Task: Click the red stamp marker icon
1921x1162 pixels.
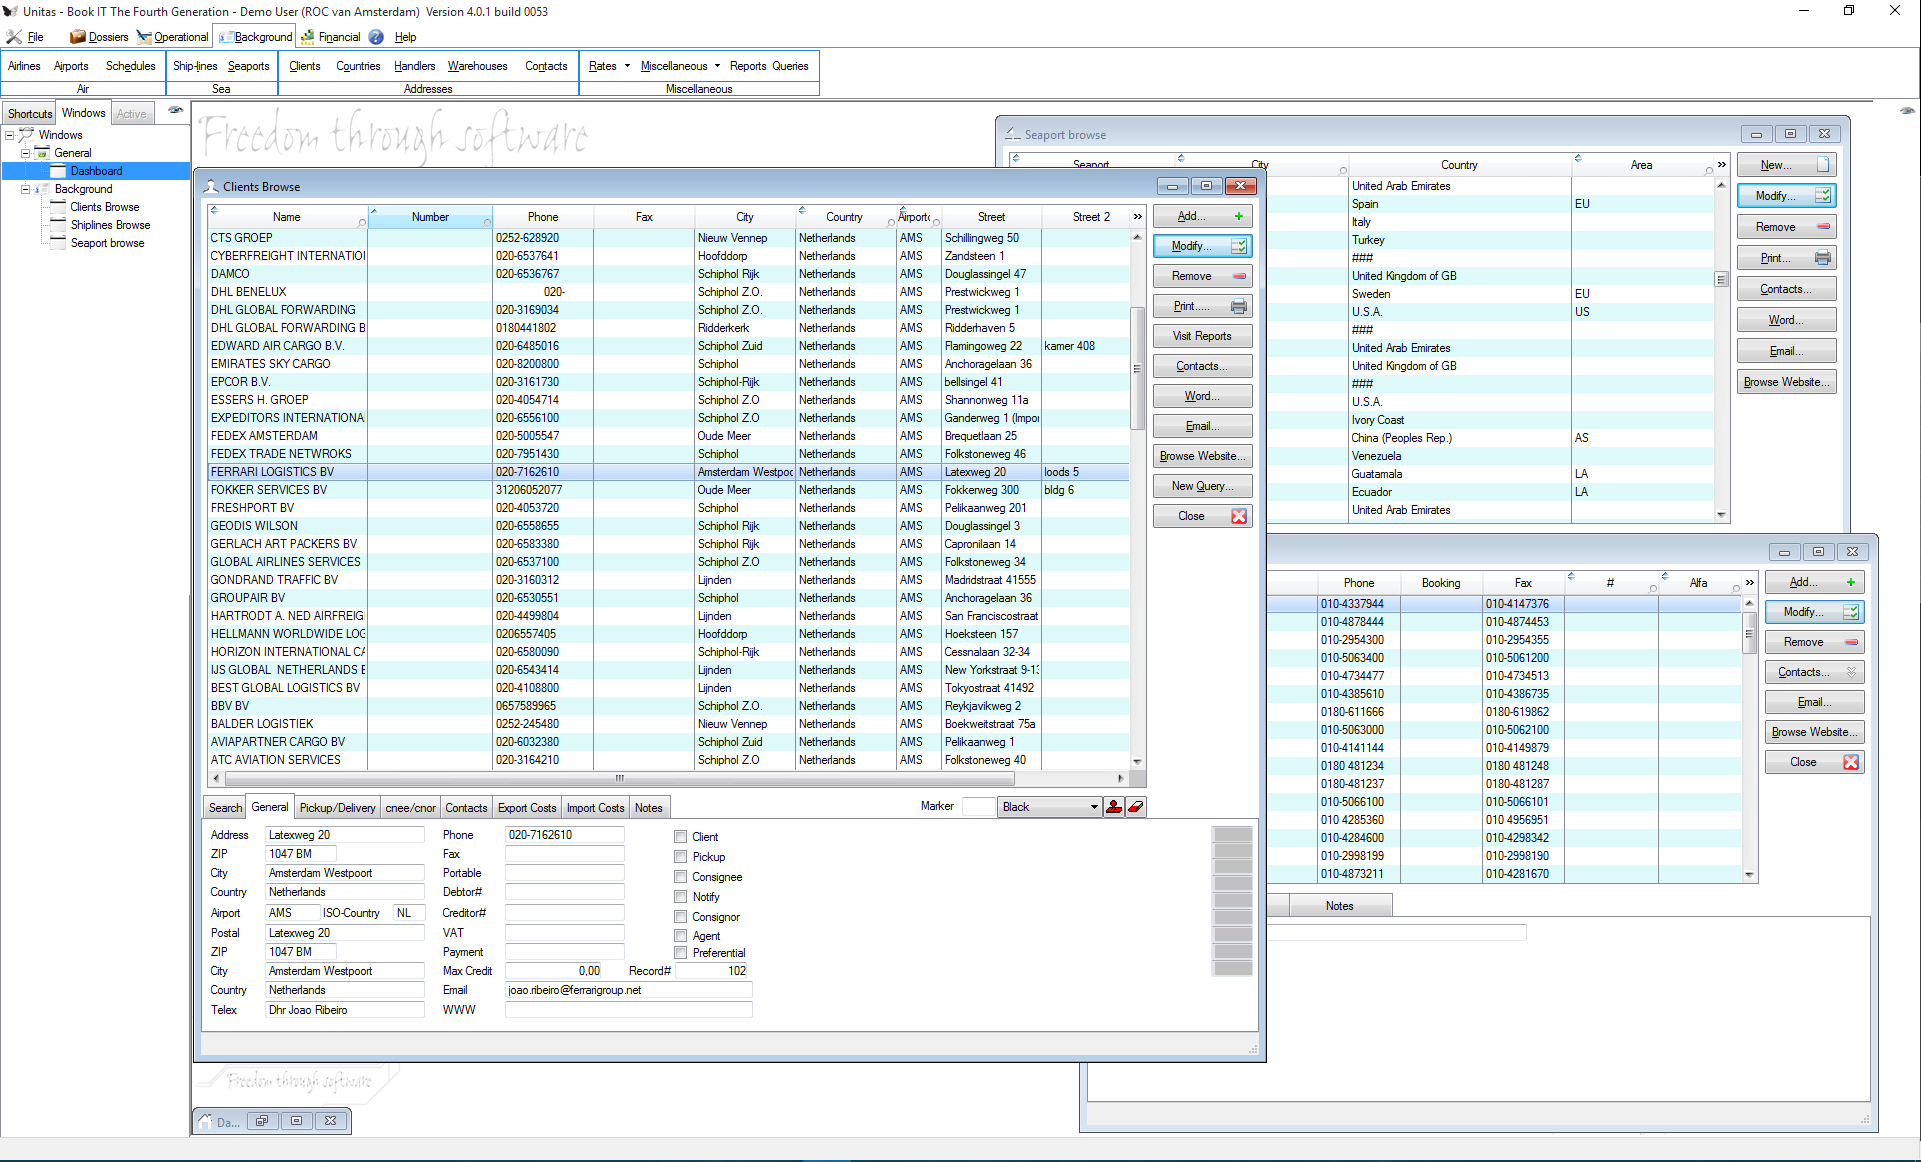Action: [x=1114, y=807]
